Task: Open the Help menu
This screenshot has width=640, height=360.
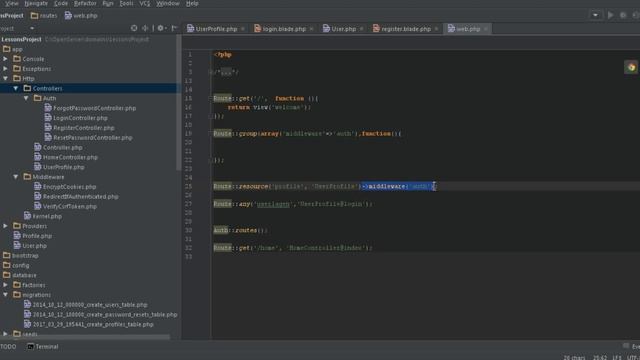Action: tap(192, 3)
